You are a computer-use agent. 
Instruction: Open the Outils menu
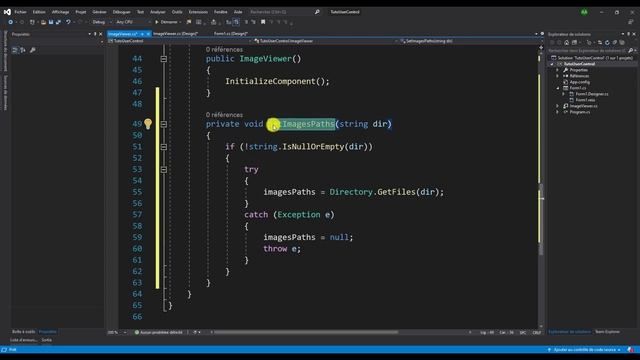coord(177,12)
